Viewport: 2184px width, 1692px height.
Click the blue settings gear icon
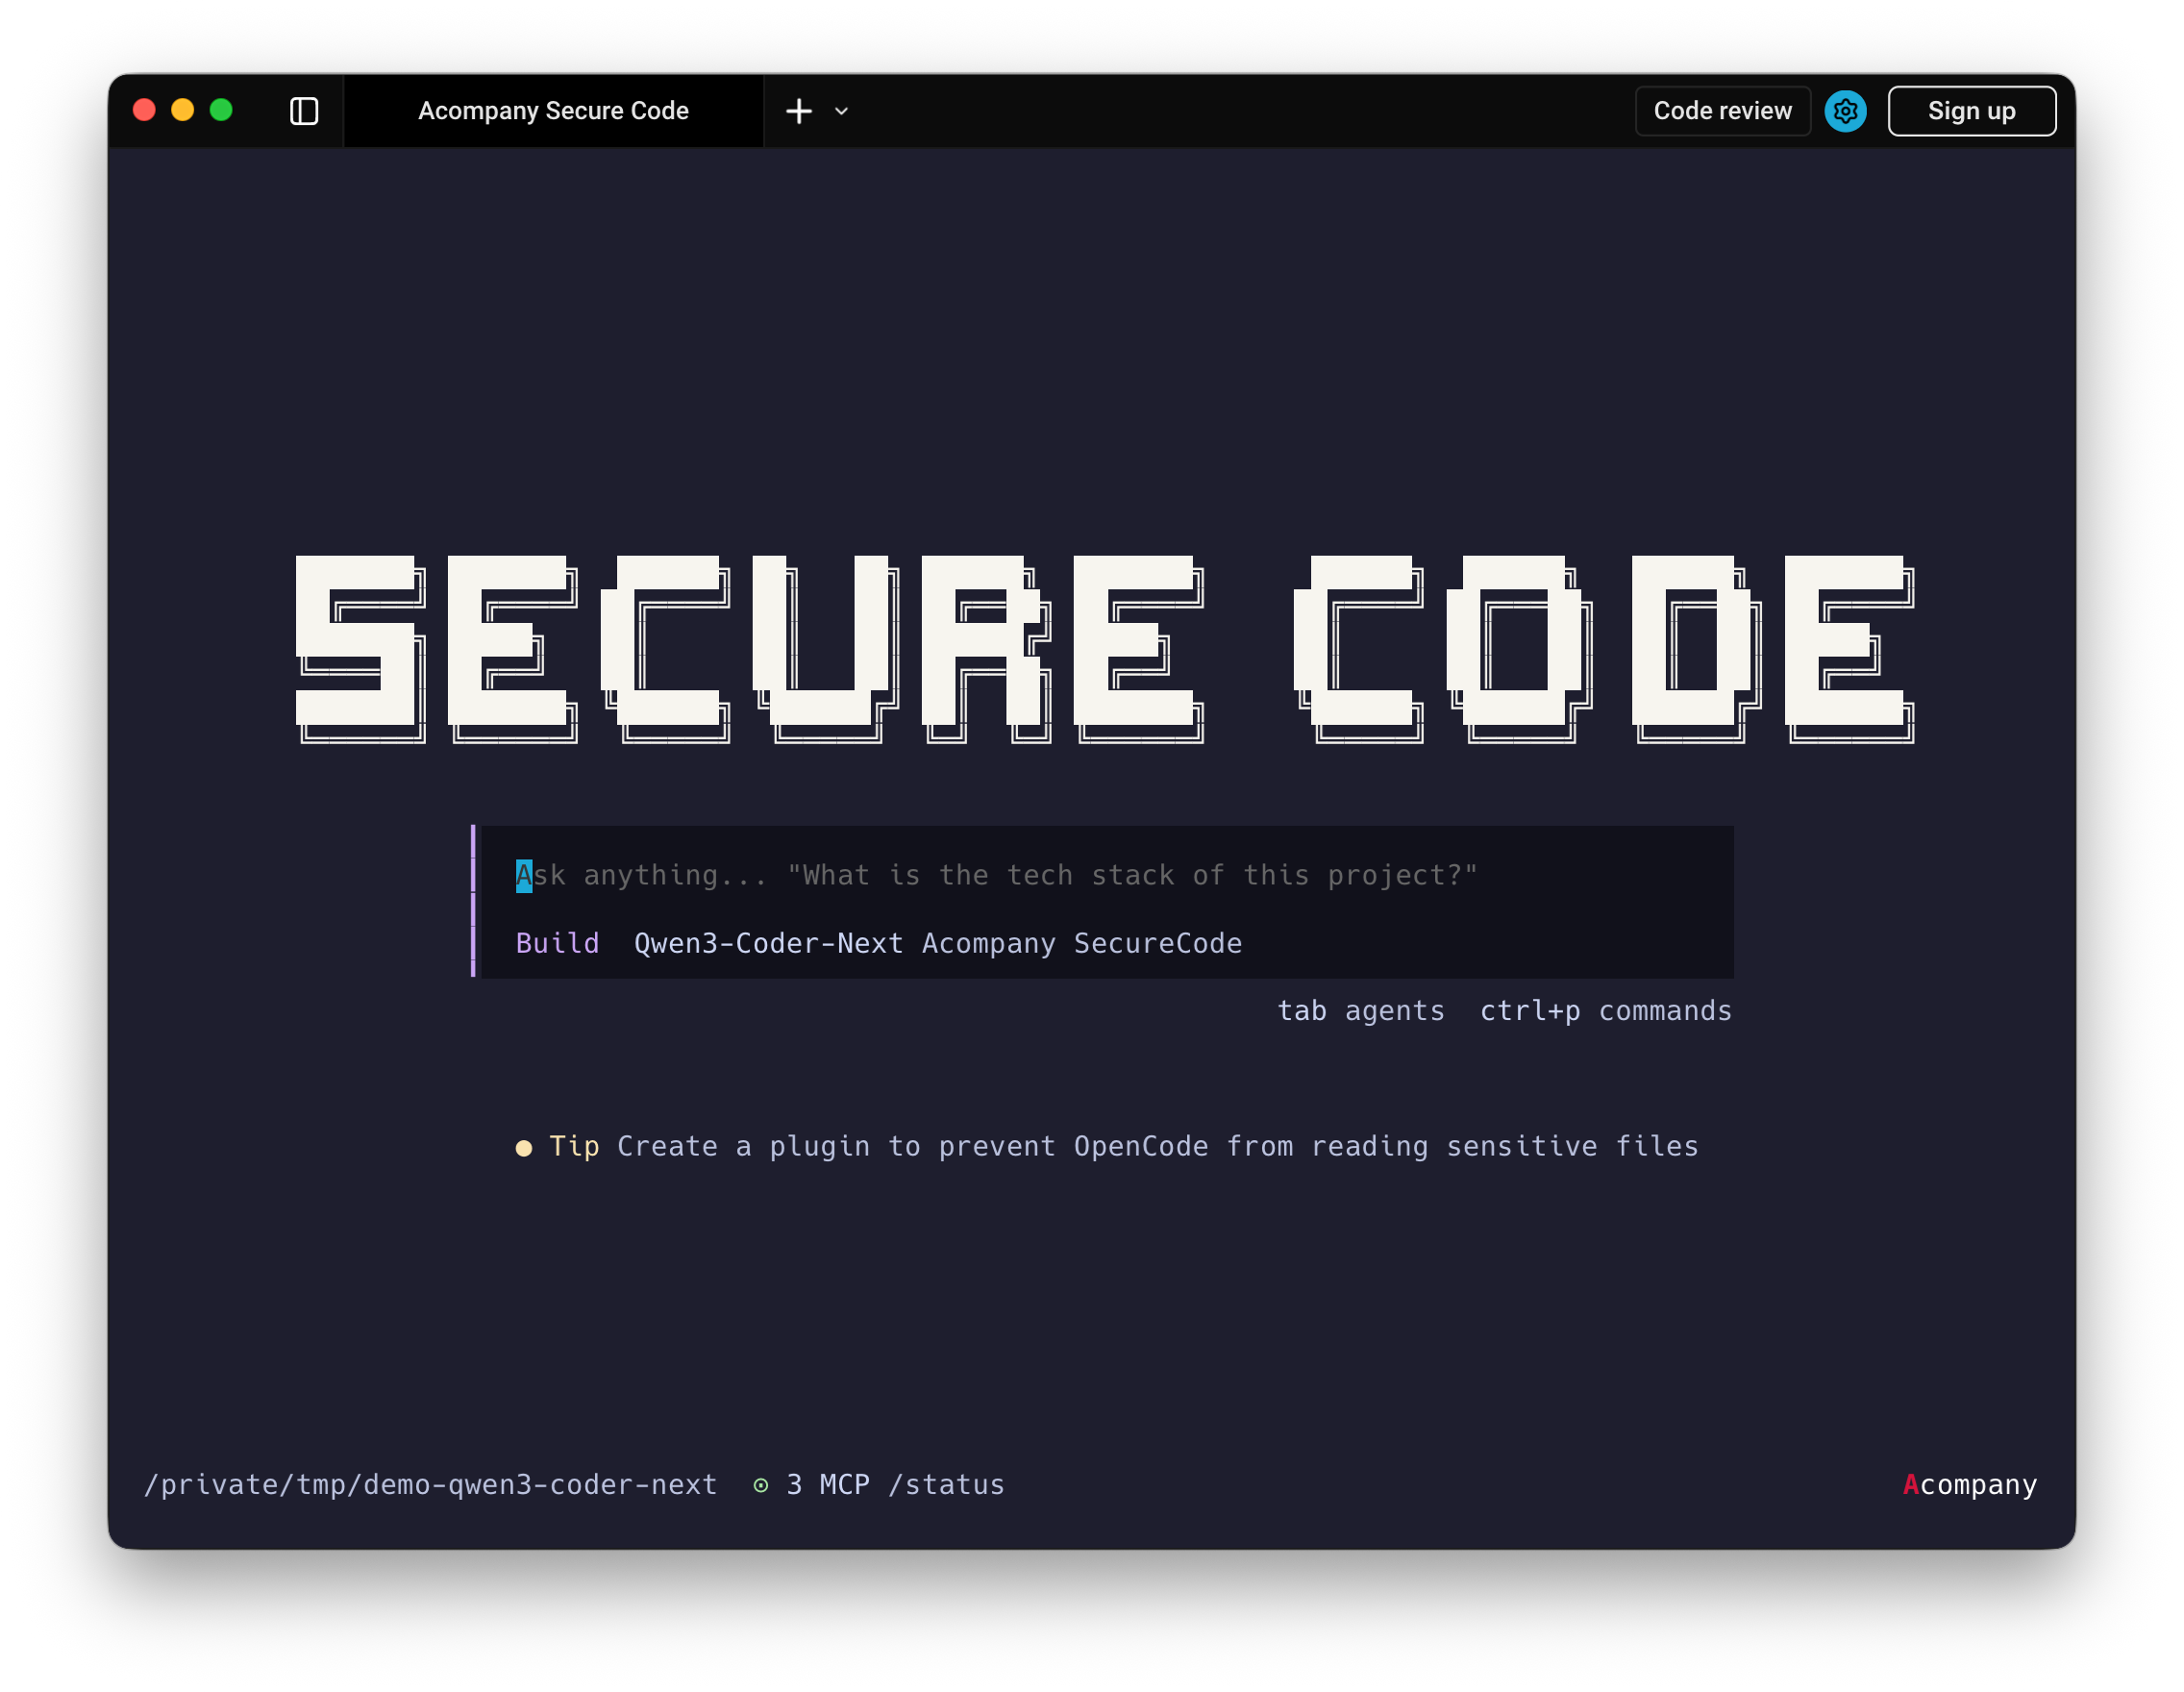[1845, 111]
